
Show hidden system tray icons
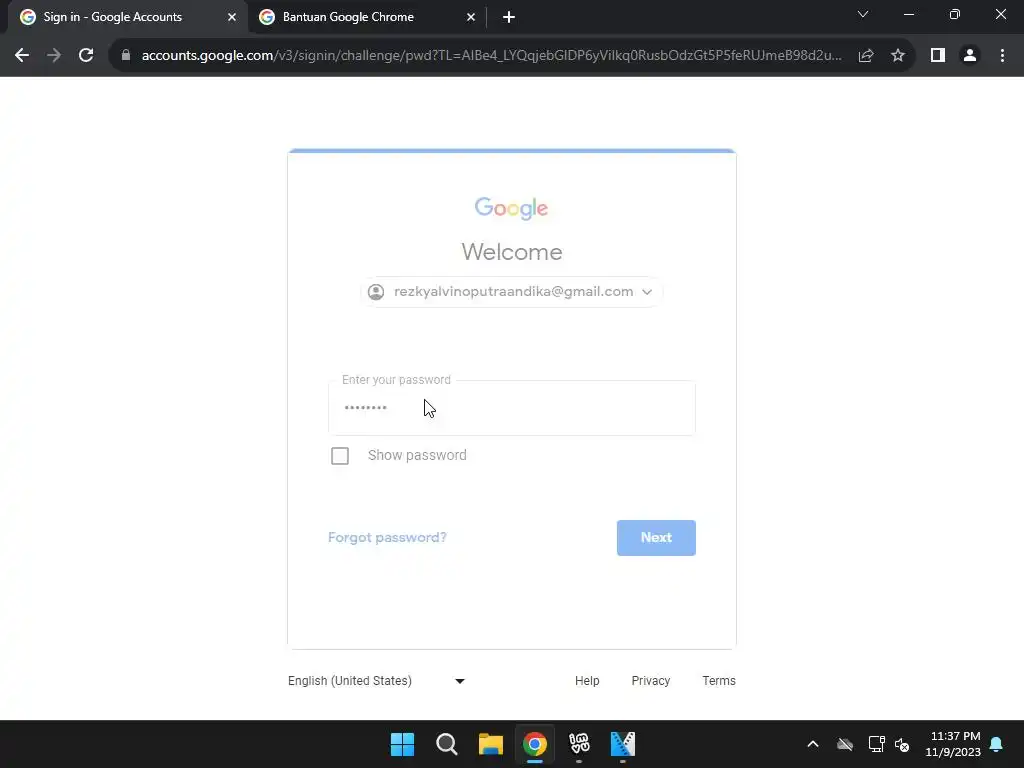pyautogui.click(x=813, y=744)
